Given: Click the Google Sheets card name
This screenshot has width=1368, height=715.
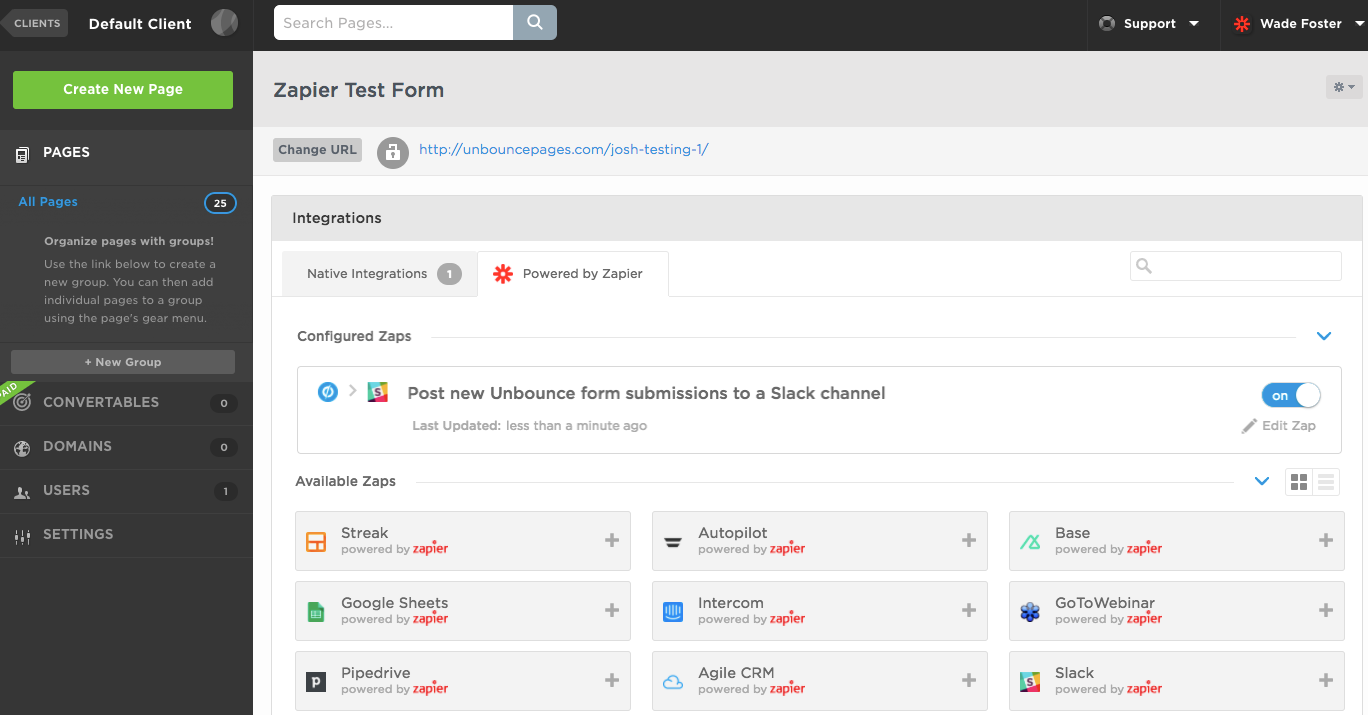Looking at the screenshot, I should point(395,603).
